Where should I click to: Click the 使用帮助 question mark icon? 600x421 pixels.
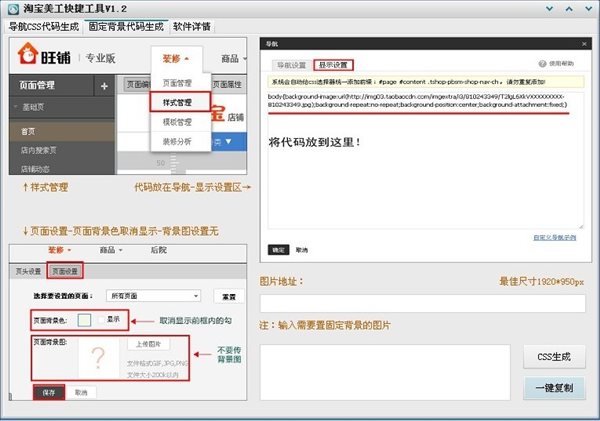pos(542,64)
